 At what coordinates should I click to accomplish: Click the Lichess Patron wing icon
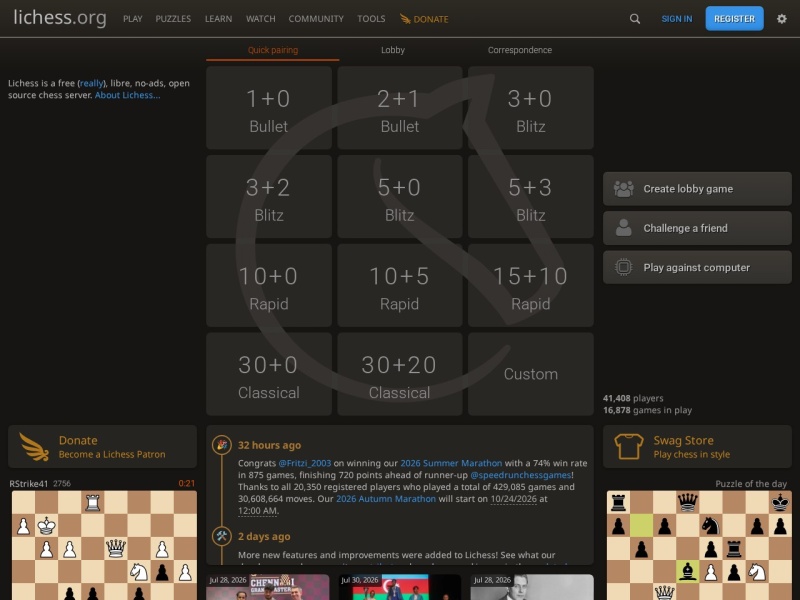tap(34, 446)
